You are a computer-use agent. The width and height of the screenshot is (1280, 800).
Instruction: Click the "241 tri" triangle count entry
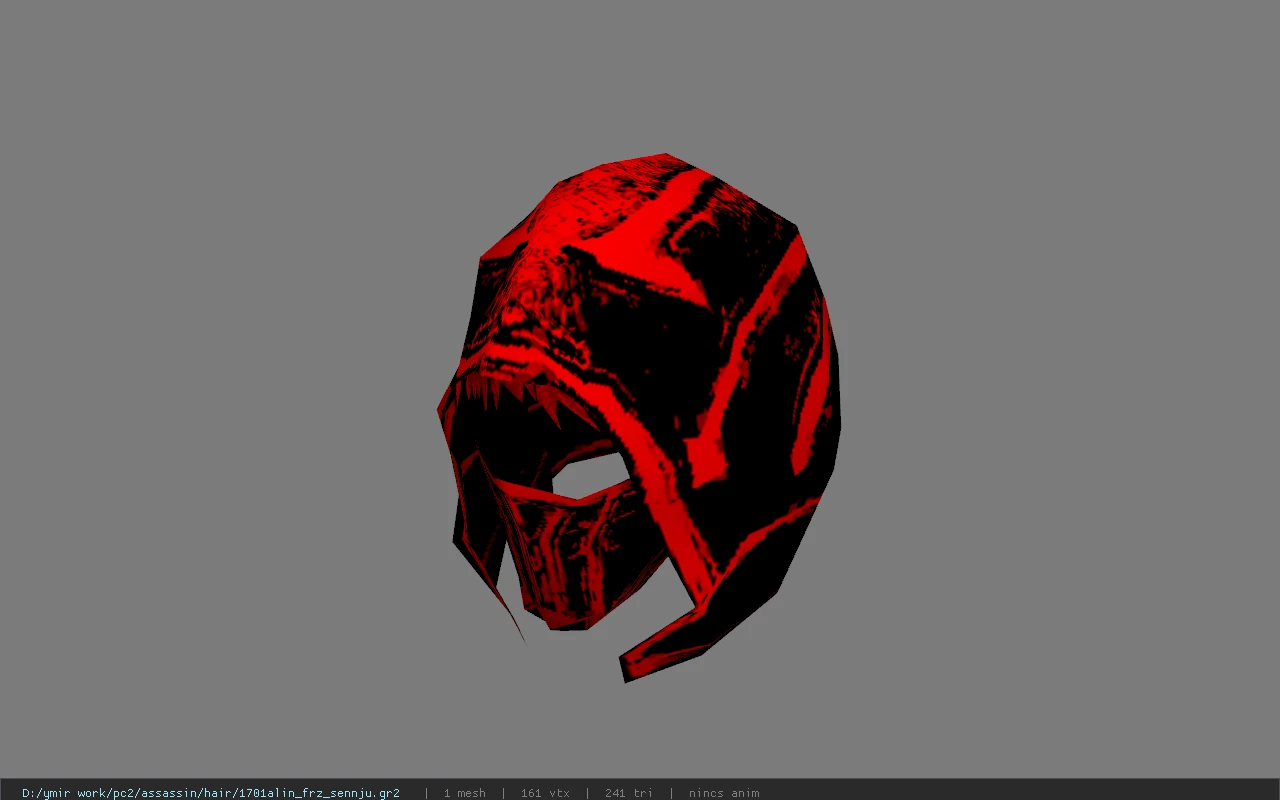(628, 793)
